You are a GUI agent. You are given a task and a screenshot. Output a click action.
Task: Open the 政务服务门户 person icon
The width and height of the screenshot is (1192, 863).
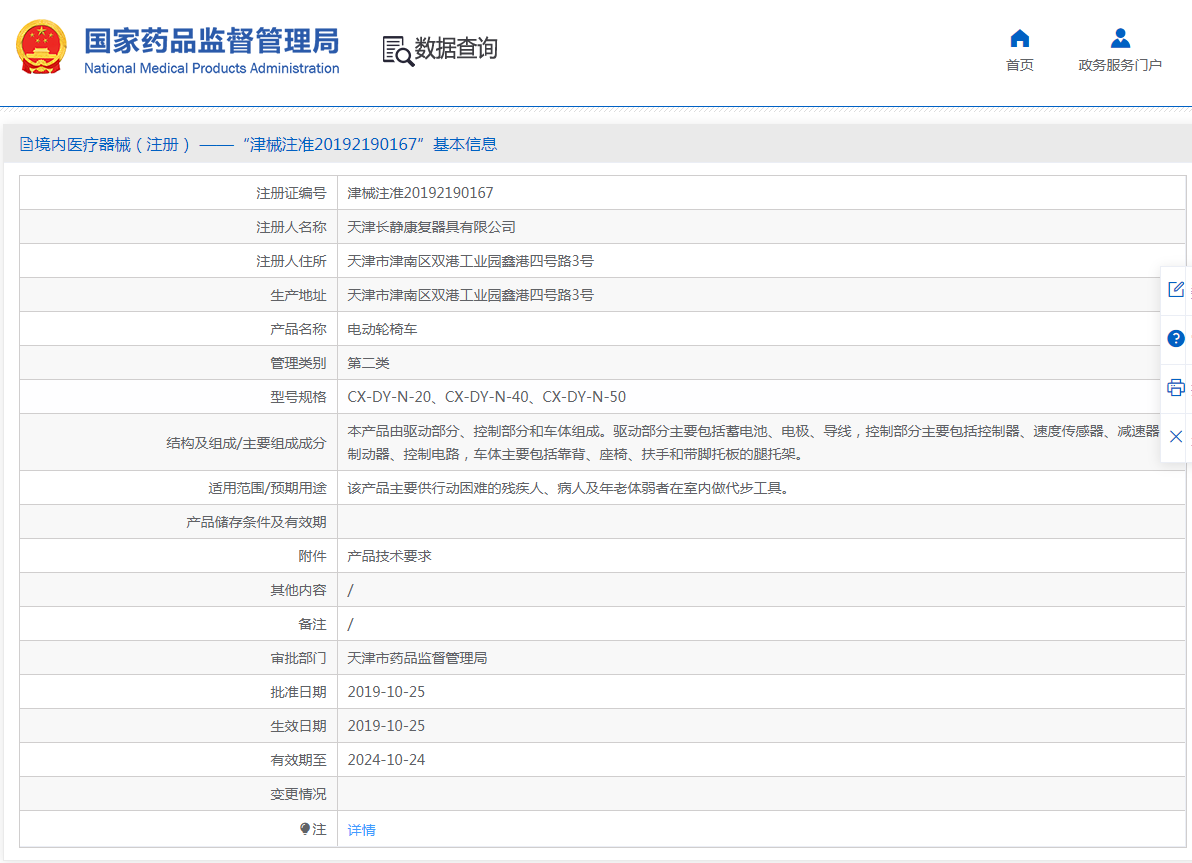(1120, 38)
